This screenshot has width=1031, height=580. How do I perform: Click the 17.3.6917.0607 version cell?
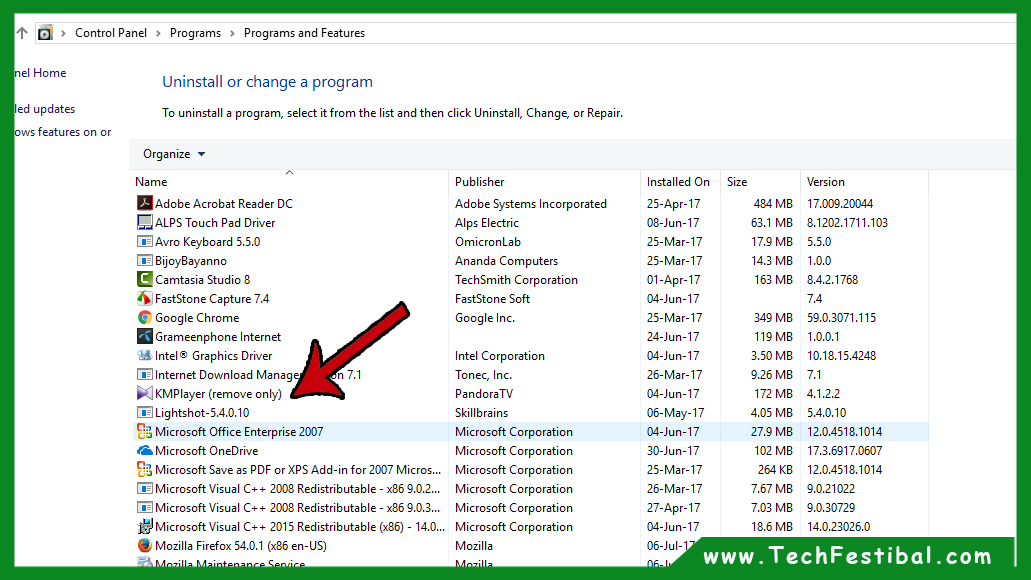click(x=845, y=451)
